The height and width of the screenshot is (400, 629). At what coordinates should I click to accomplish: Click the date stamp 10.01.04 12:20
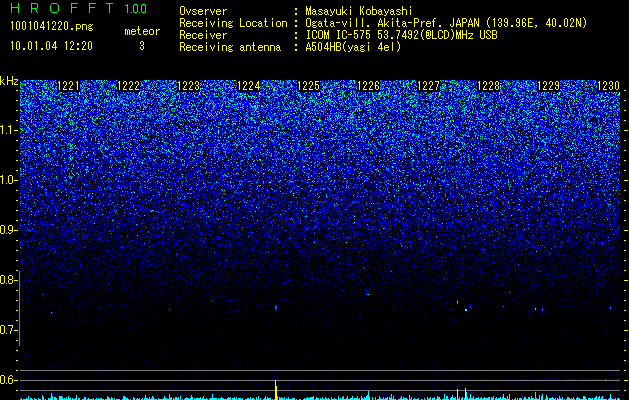[x=51, y=46]
